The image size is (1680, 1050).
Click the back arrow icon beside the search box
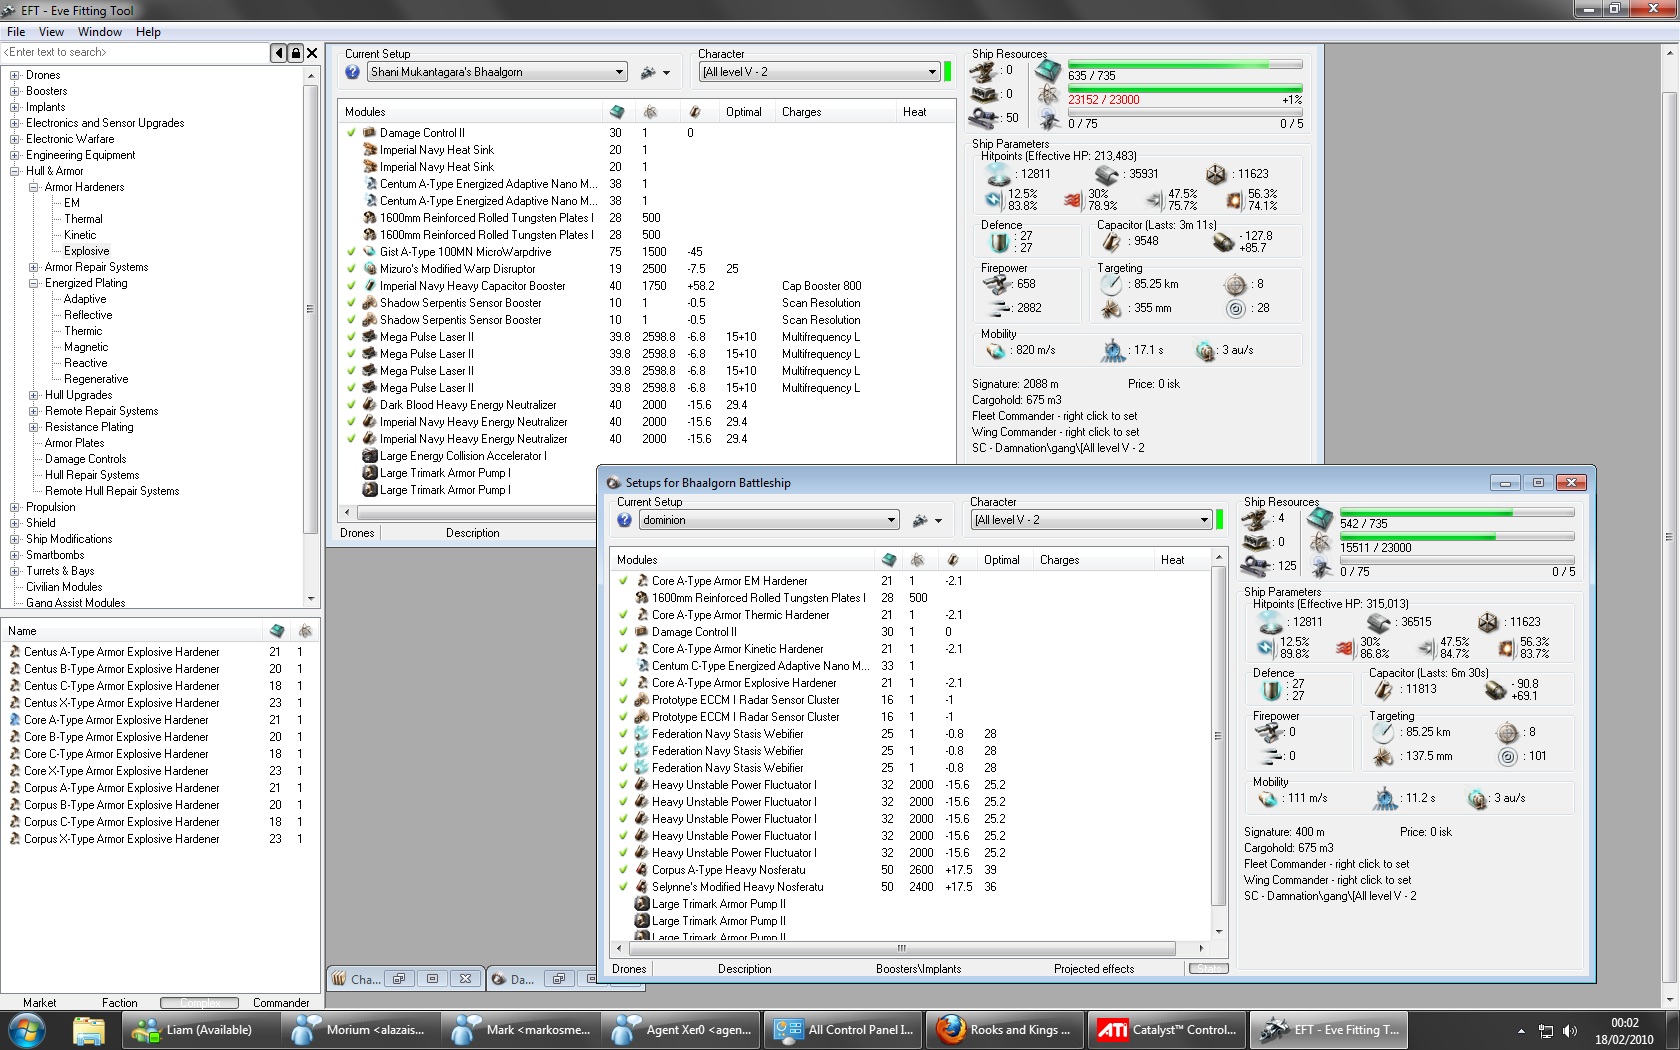point(279,53)
